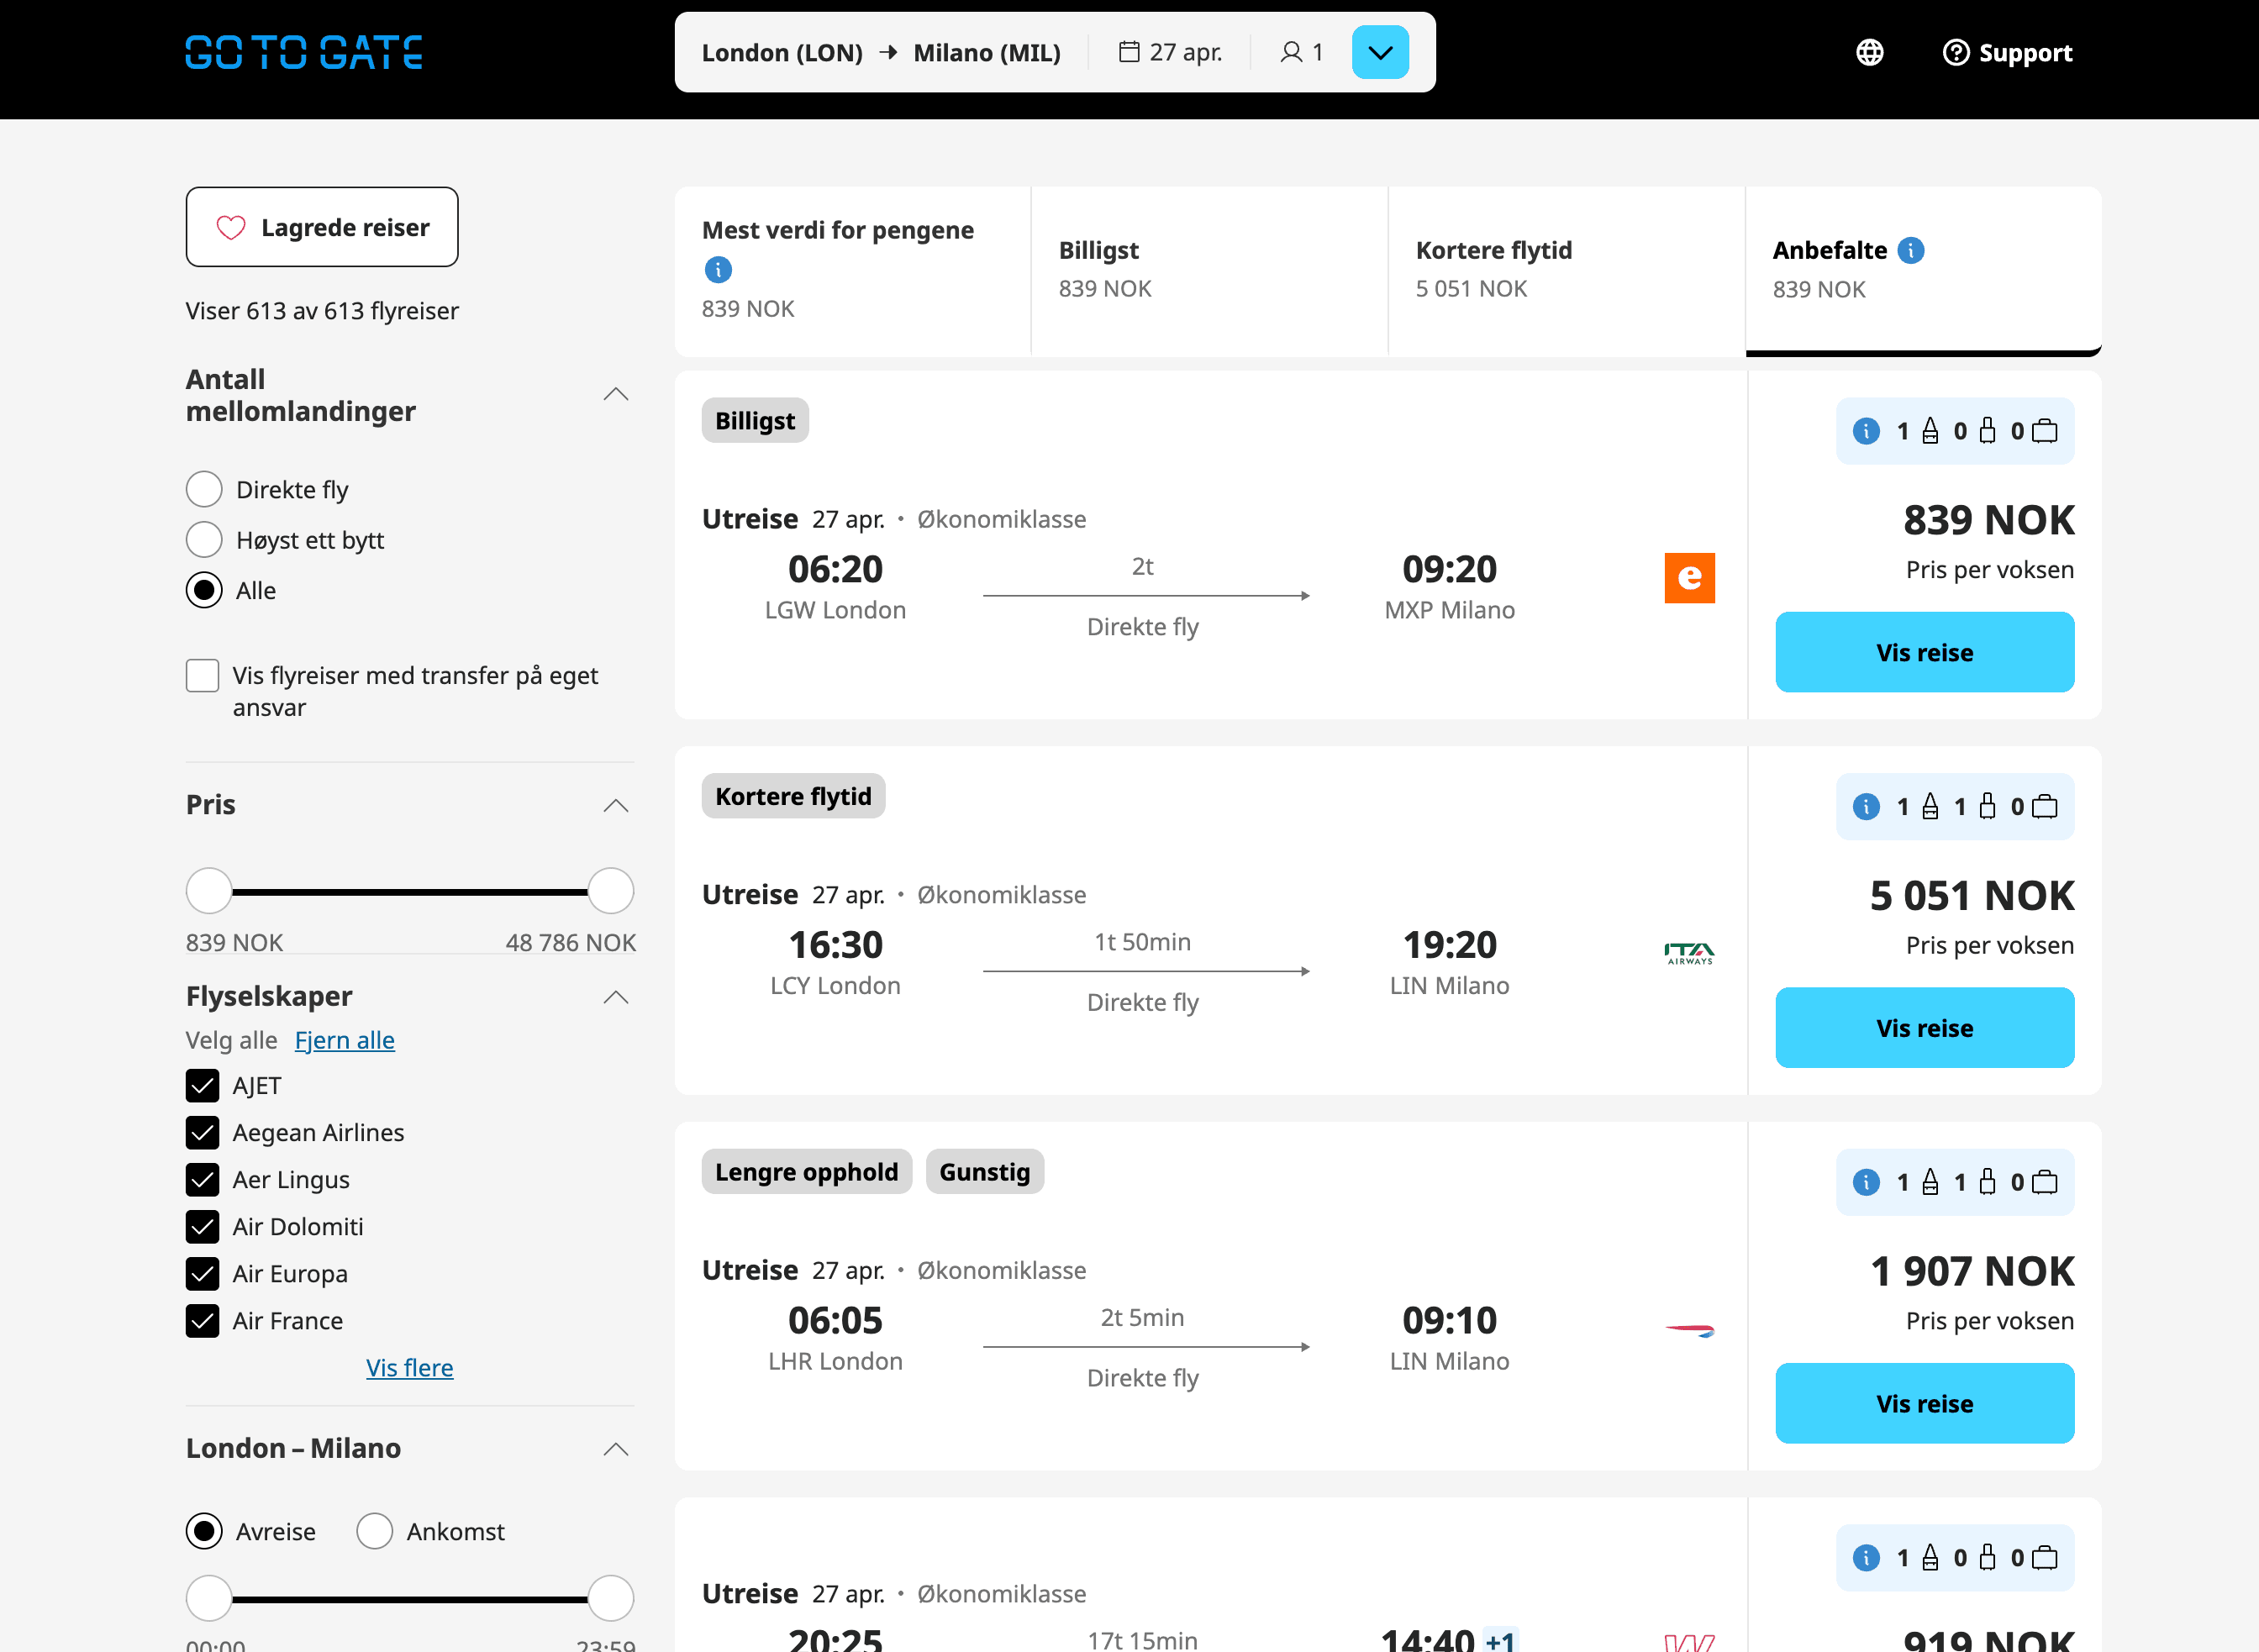This screenshot has width=2259, height=1652.
Task: Click info icon beside Anbefalte tab
Action: click(x=1910, y=250)
